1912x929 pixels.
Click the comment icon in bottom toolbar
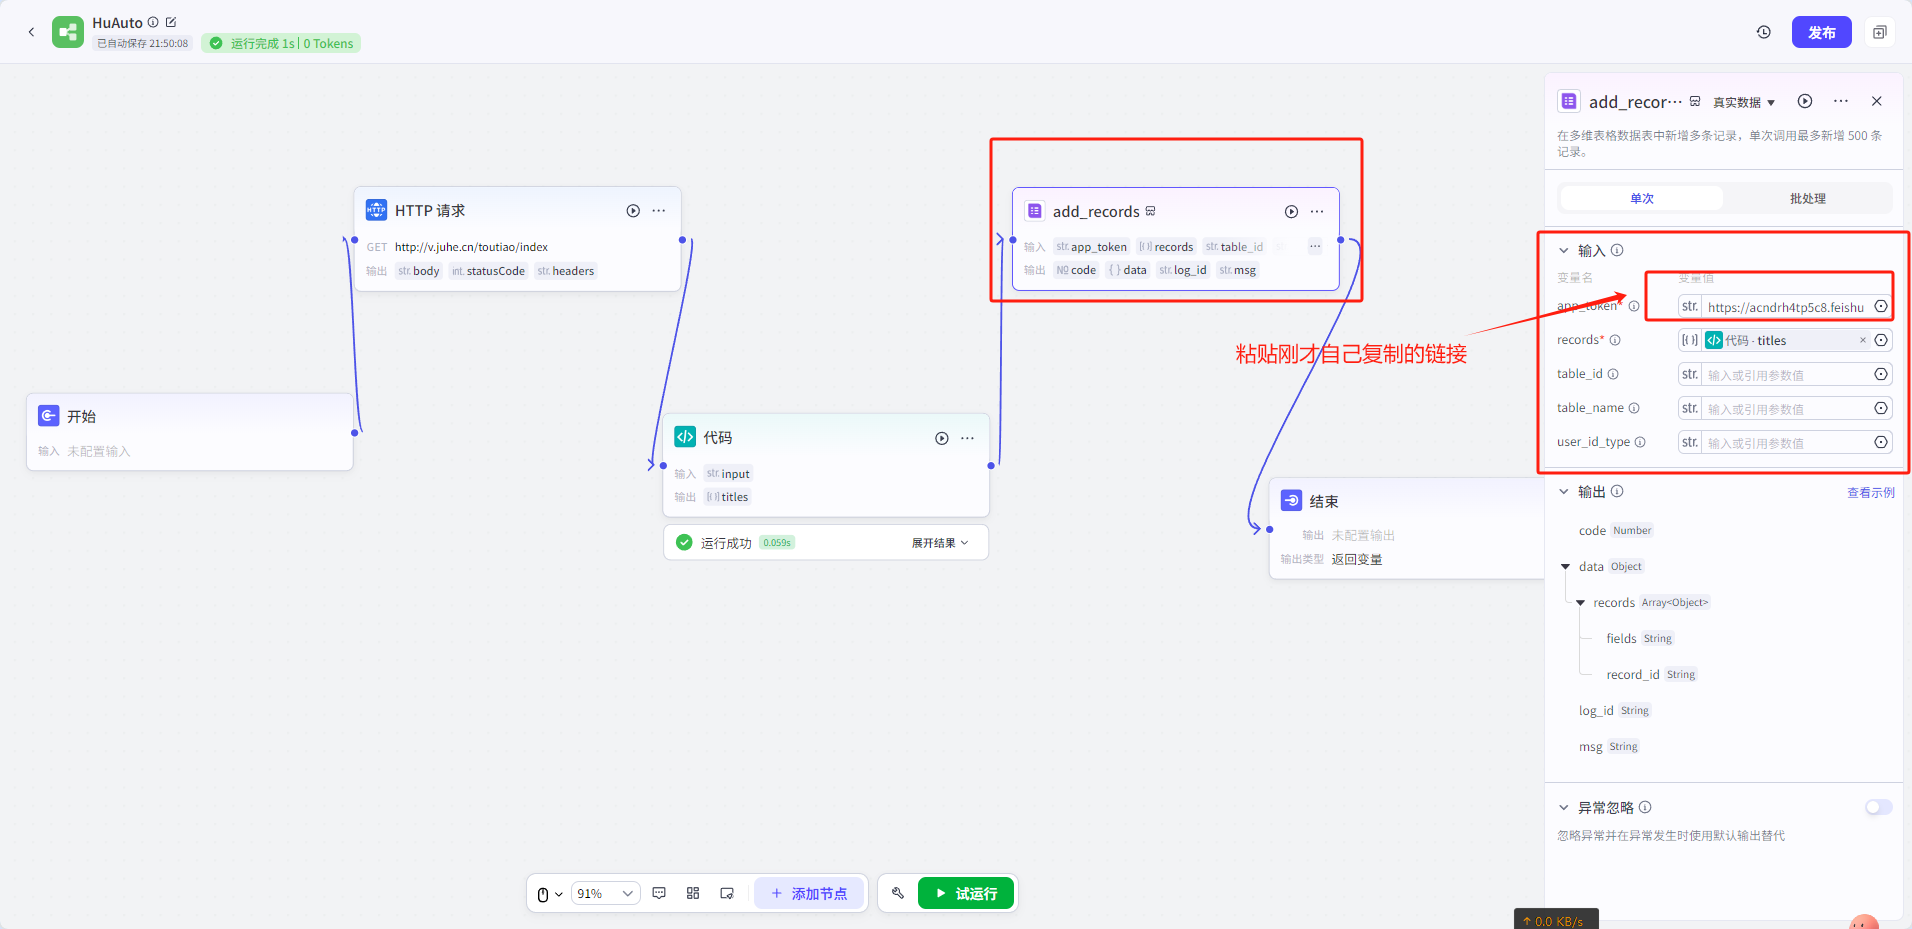click(659, 893)
